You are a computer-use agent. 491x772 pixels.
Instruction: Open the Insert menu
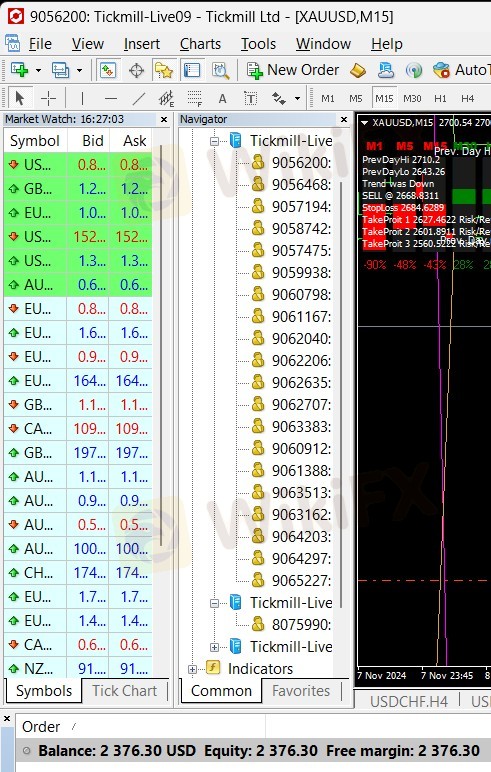click(x=142, y=44)
